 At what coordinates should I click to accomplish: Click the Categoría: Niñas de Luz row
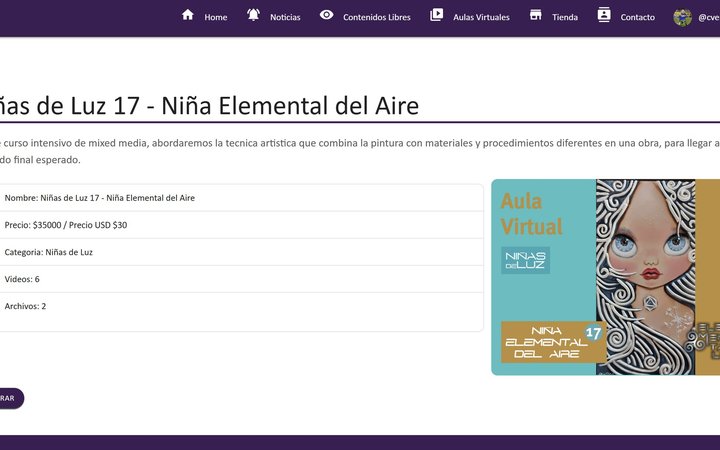click(x=240, y=252)
